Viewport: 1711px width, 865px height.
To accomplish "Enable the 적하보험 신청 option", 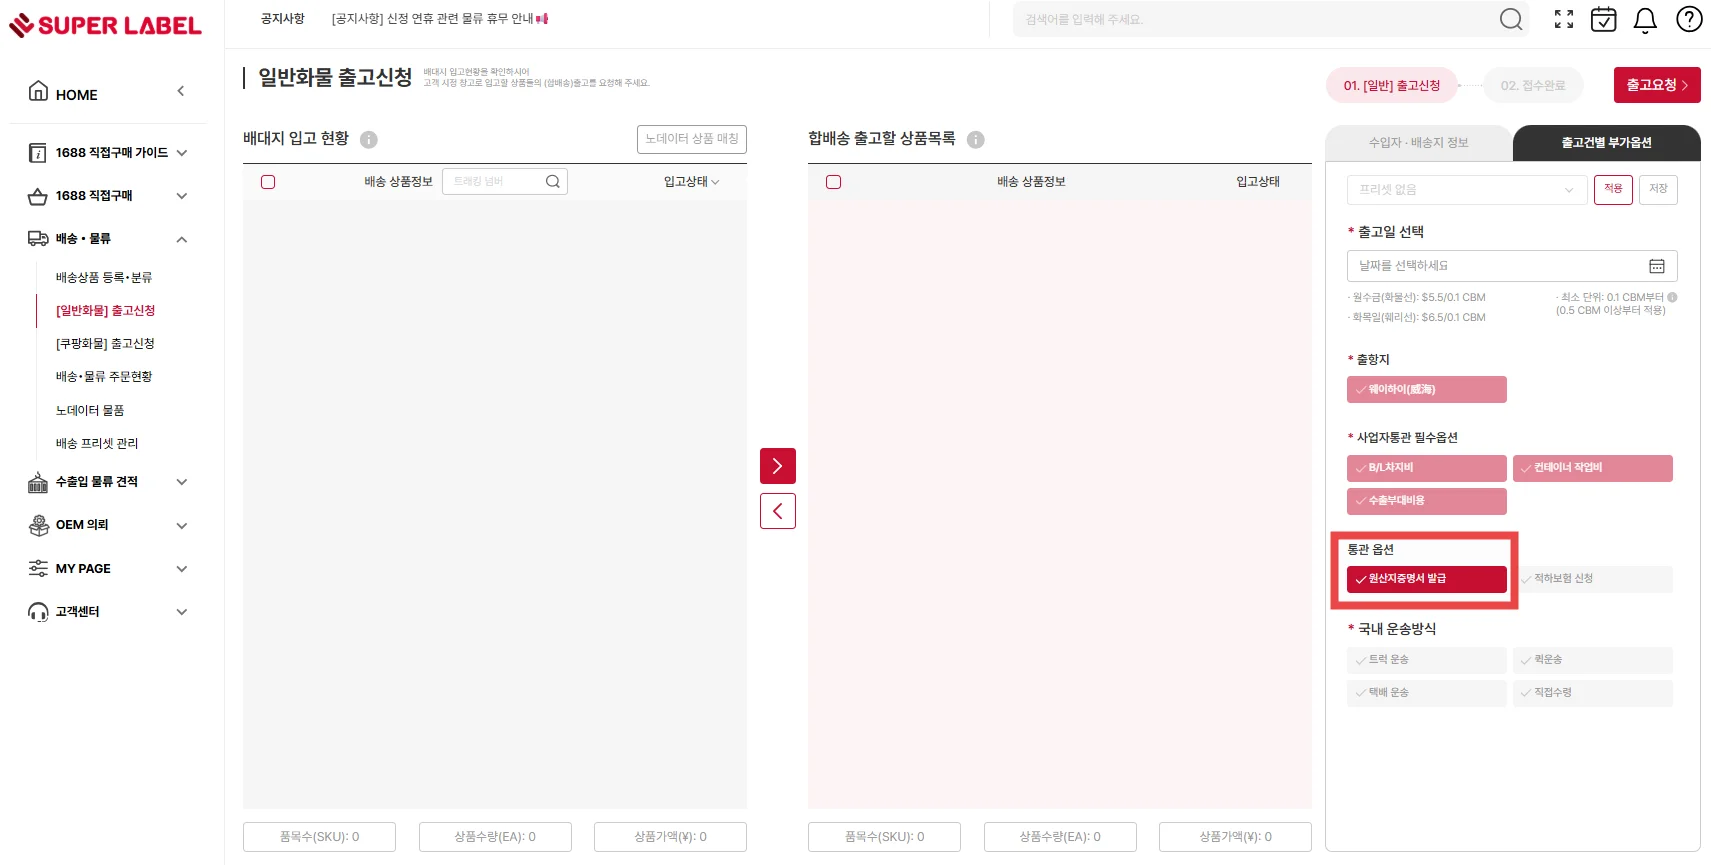I will click(x=1593, y=579).
